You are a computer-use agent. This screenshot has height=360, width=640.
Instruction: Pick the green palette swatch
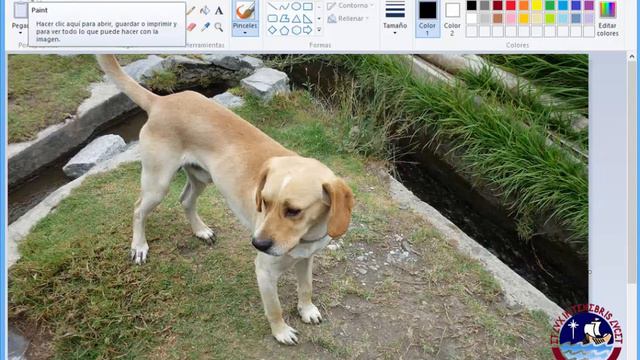550,5
